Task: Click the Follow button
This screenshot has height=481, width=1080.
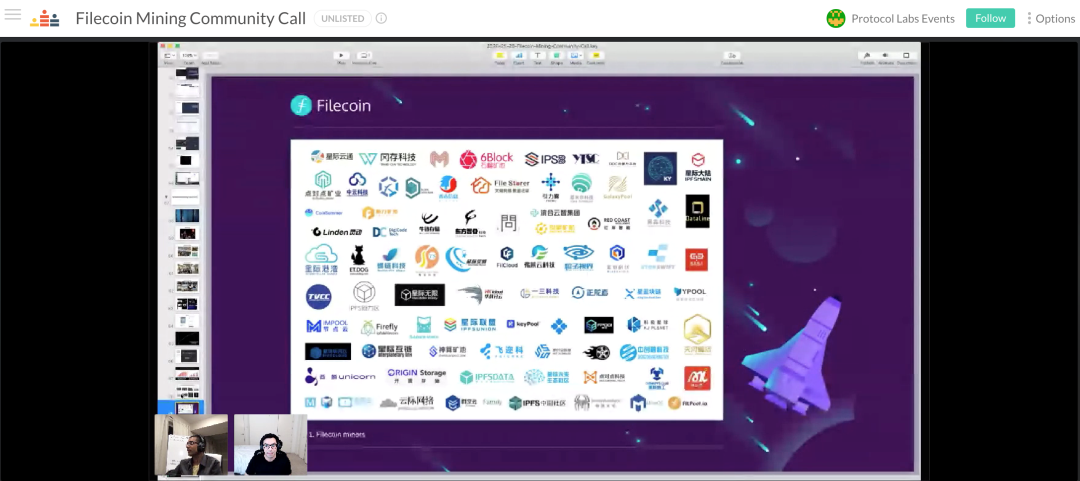Action: [x=990, y=18]
